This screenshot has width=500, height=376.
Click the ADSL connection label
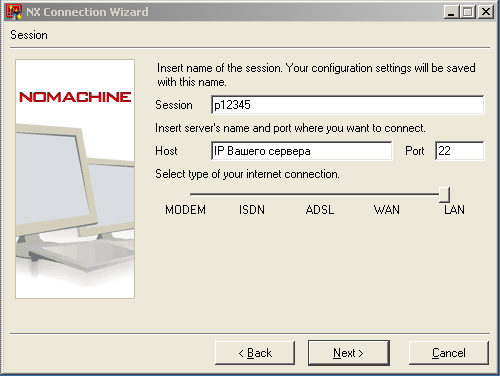[320, 210]
